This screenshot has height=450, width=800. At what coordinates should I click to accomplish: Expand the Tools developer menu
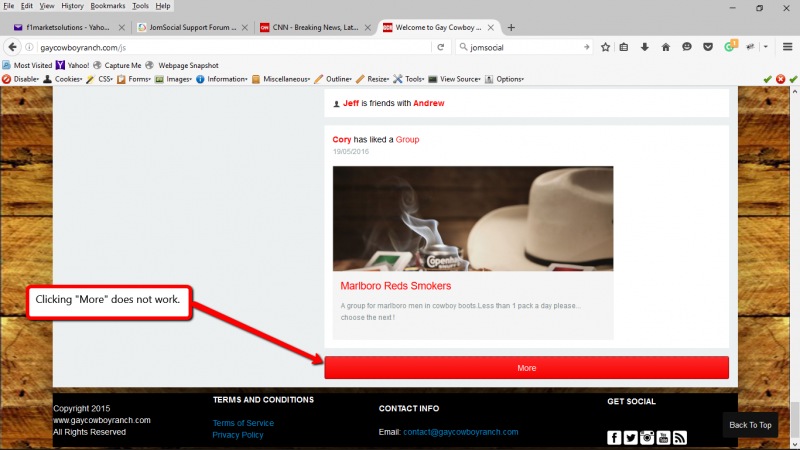tap(409, 79)
